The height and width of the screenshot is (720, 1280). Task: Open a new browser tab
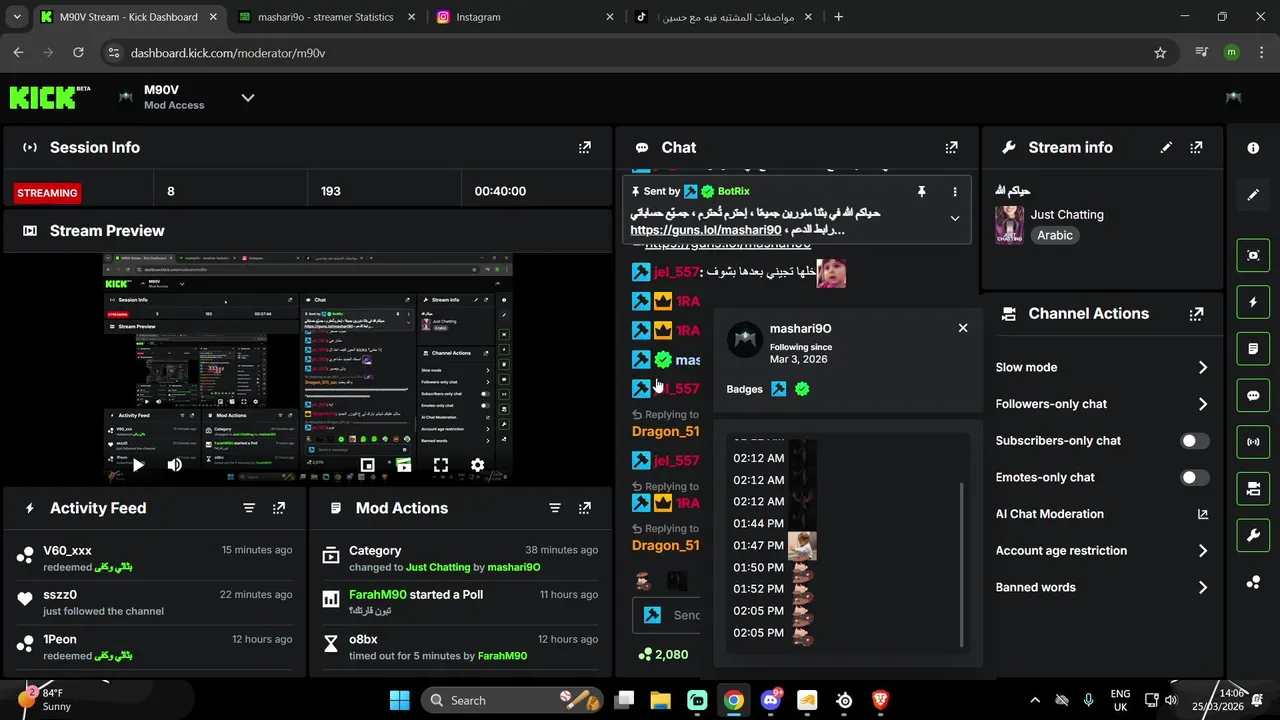838,17
